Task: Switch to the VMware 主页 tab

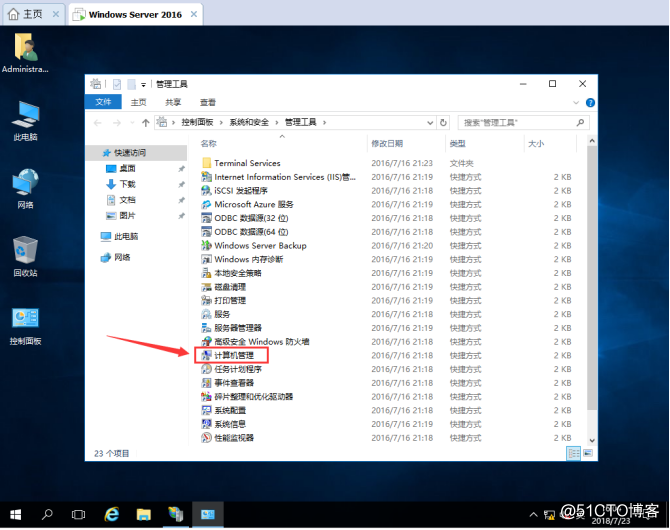Action: tap(33, 14)
